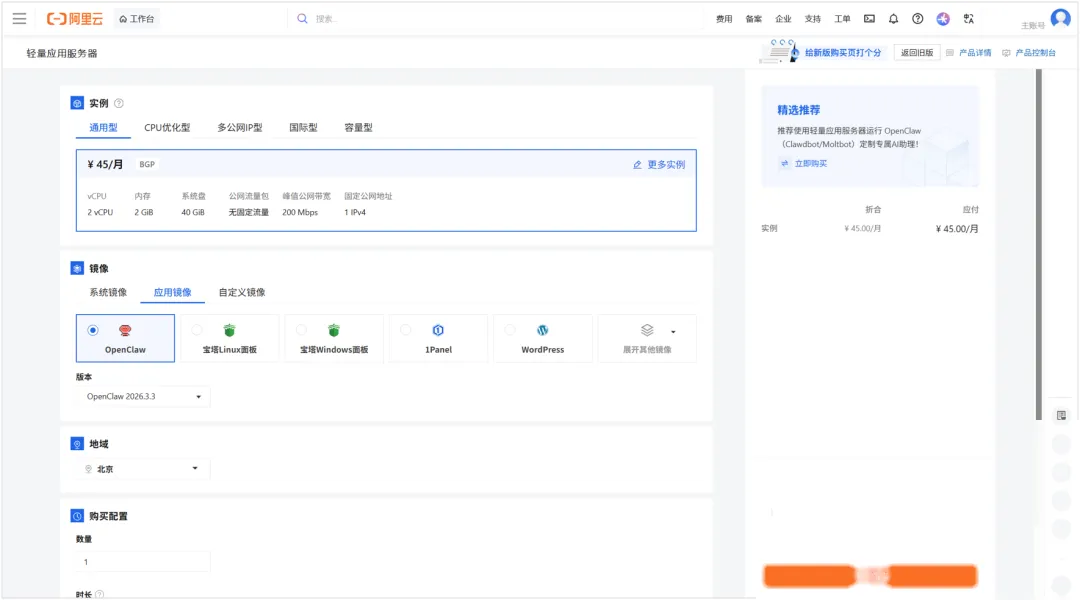The width and height of the screenshot is (1080, 600).
Task: Open the 北京 region dropdown
Action: coord(143,469)
